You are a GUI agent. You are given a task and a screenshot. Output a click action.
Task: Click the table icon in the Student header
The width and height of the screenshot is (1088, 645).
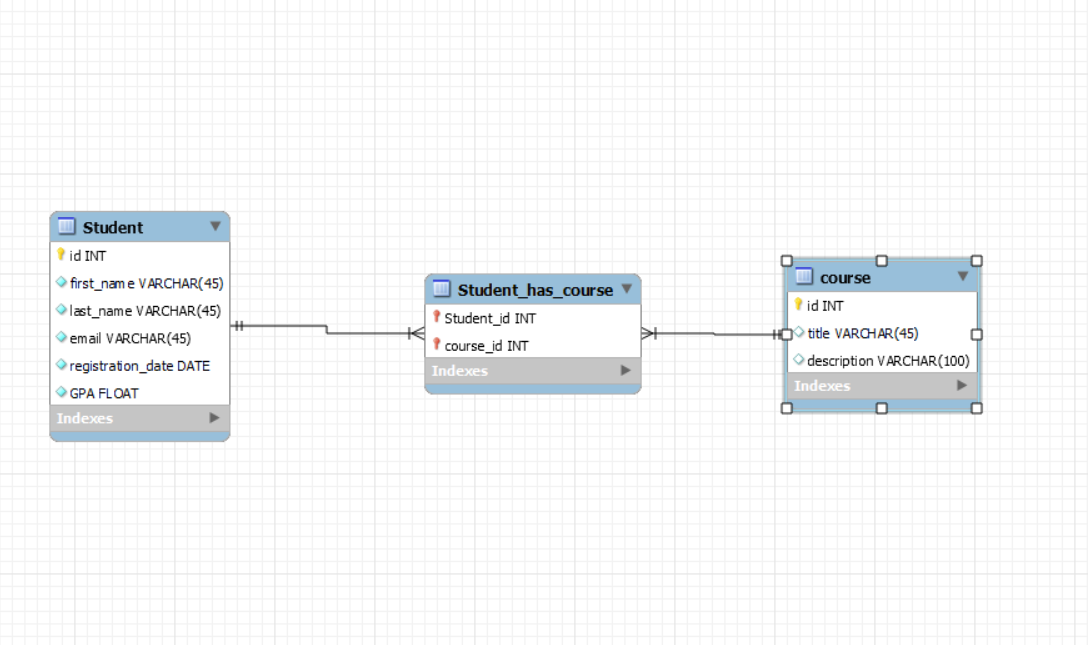[x=66, y=226]
